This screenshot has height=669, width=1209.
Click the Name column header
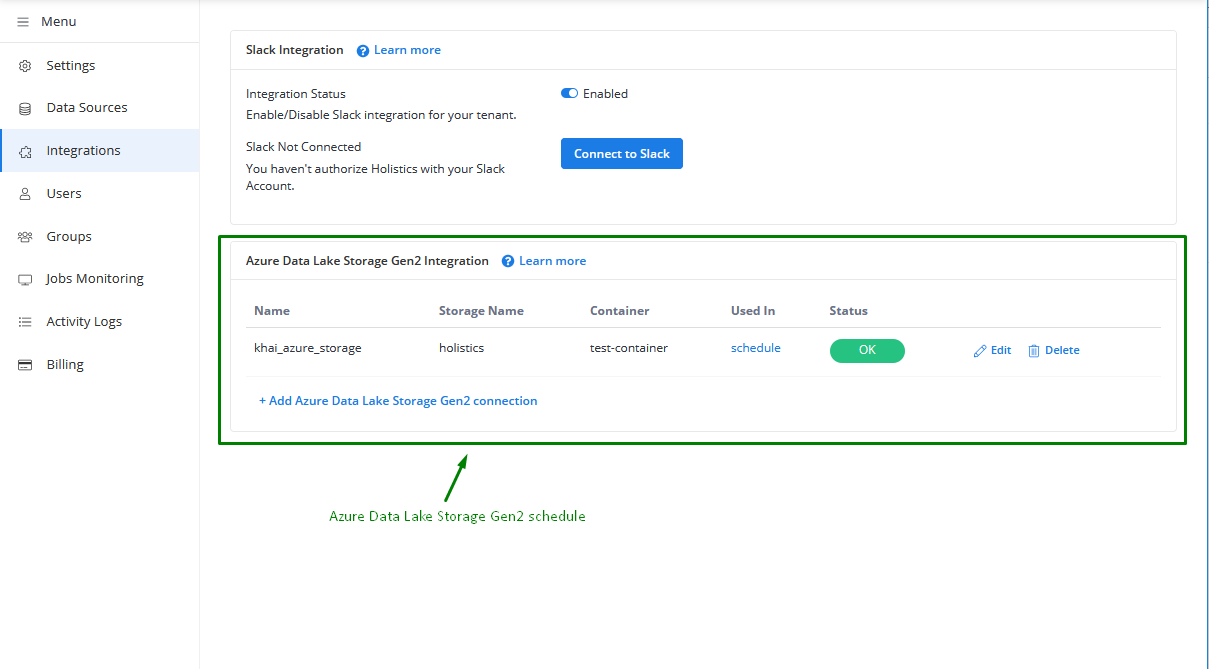pyautogui.click(x=272, y=311)
